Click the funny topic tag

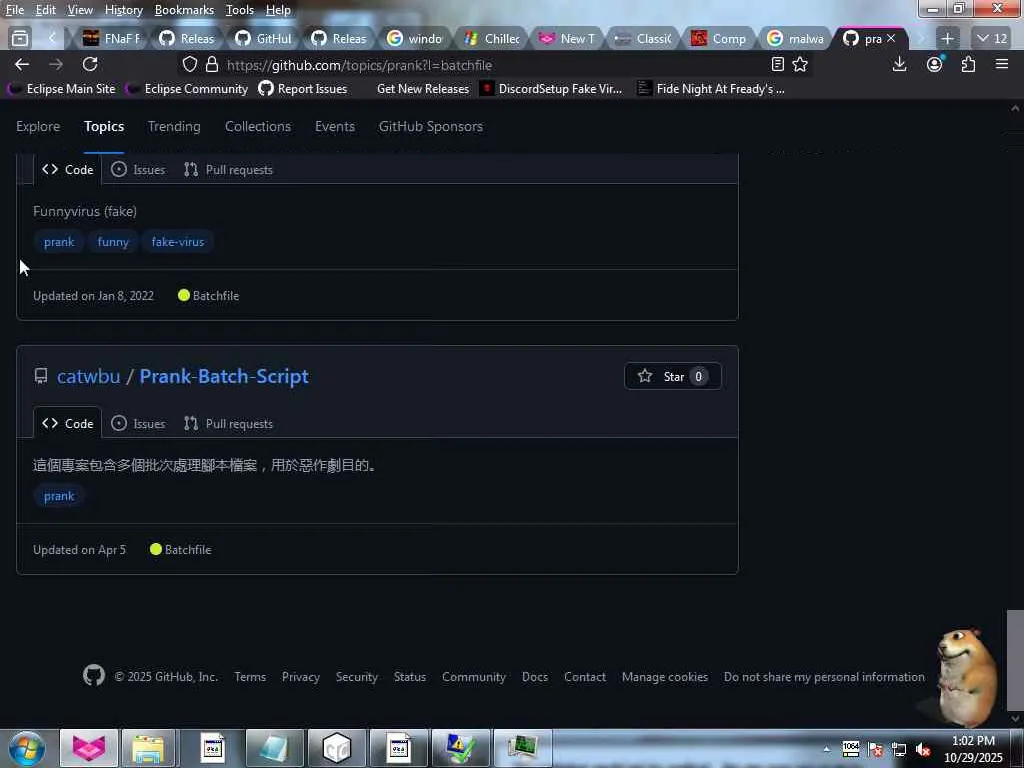click(x=113, y=242)
